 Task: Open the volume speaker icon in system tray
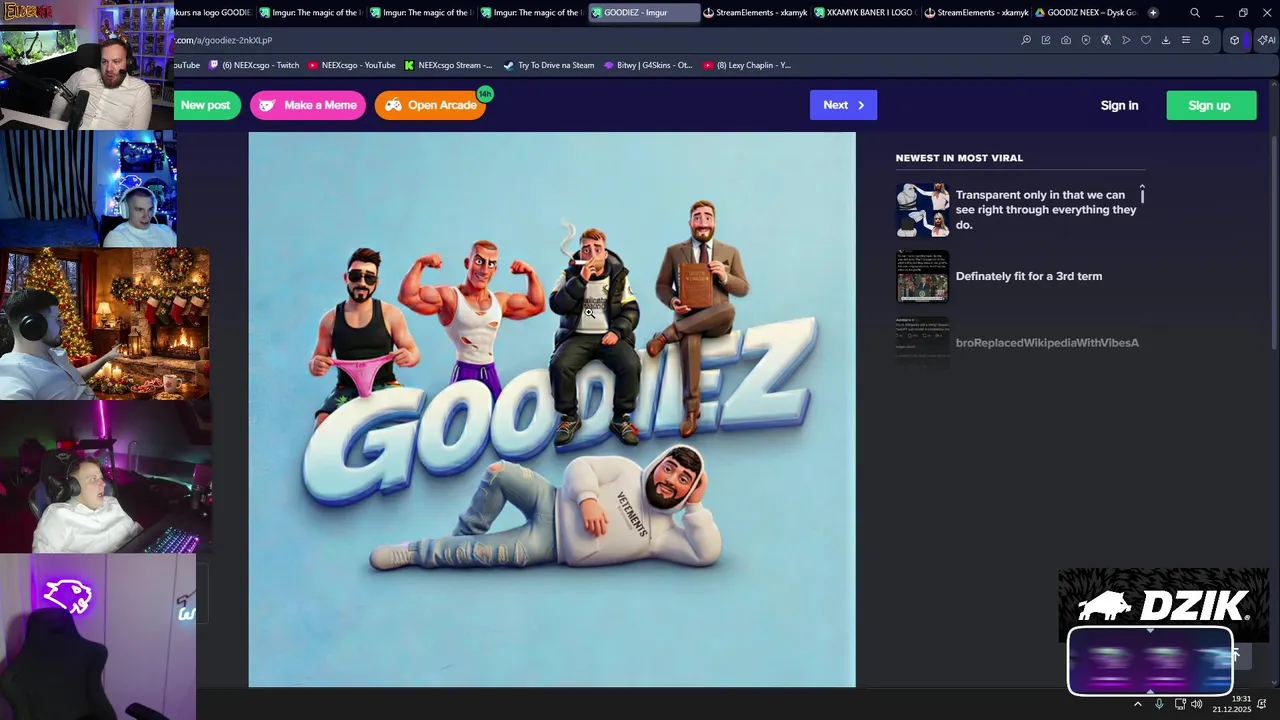click(1197, 704)
